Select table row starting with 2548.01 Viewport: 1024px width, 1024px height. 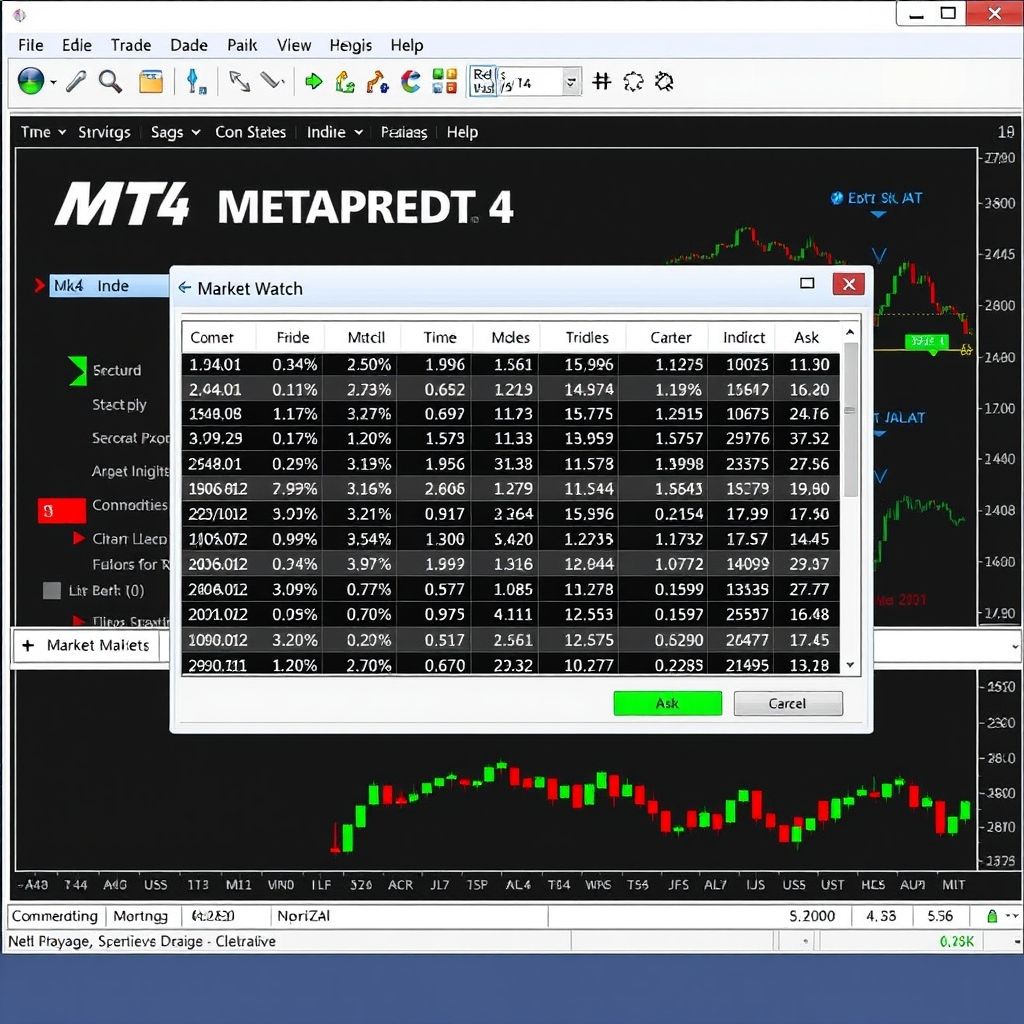coord(511,464)
